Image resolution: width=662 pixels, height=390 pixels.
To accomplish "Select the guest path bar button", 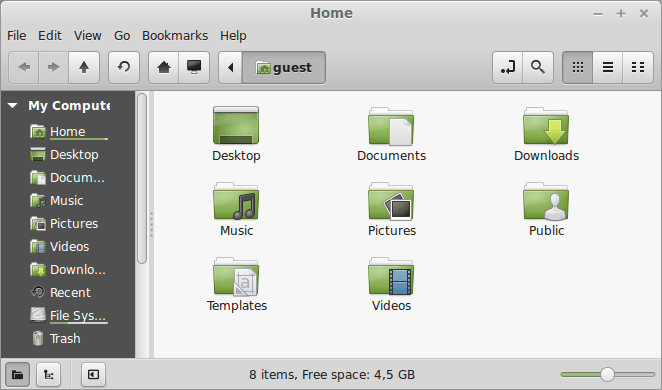I will [284, 68].
